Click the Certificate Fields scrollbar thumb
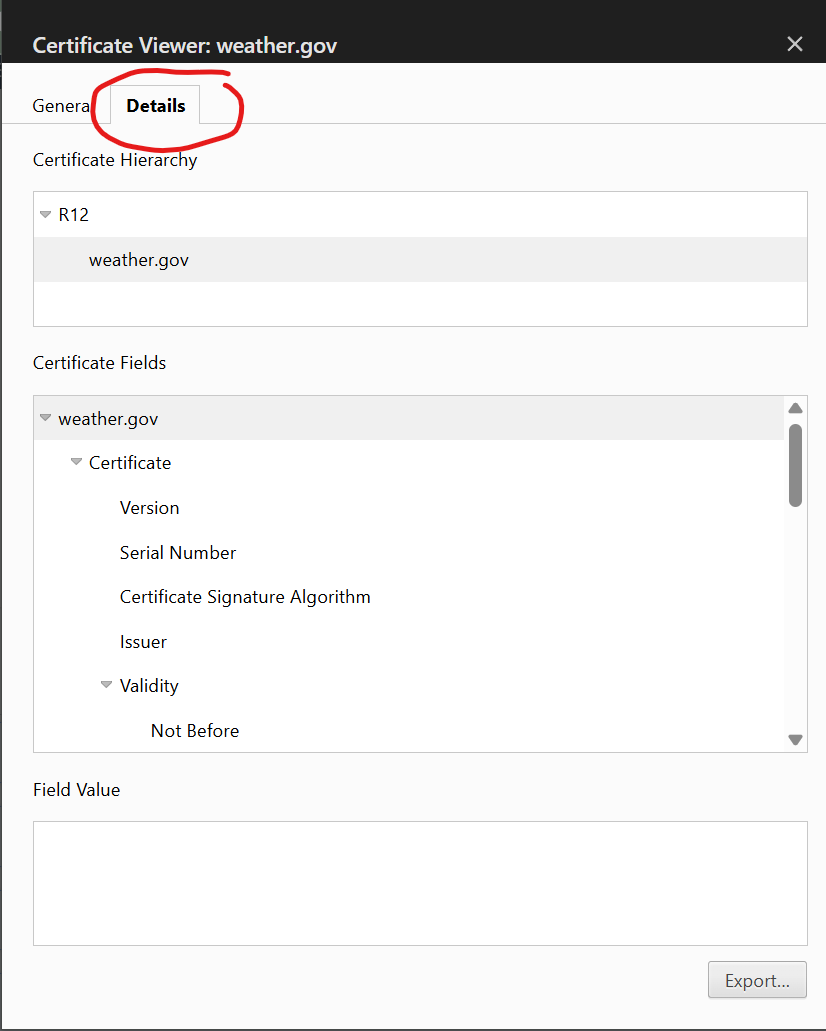This screenshot has height=1031, width=826. (795, 466)
